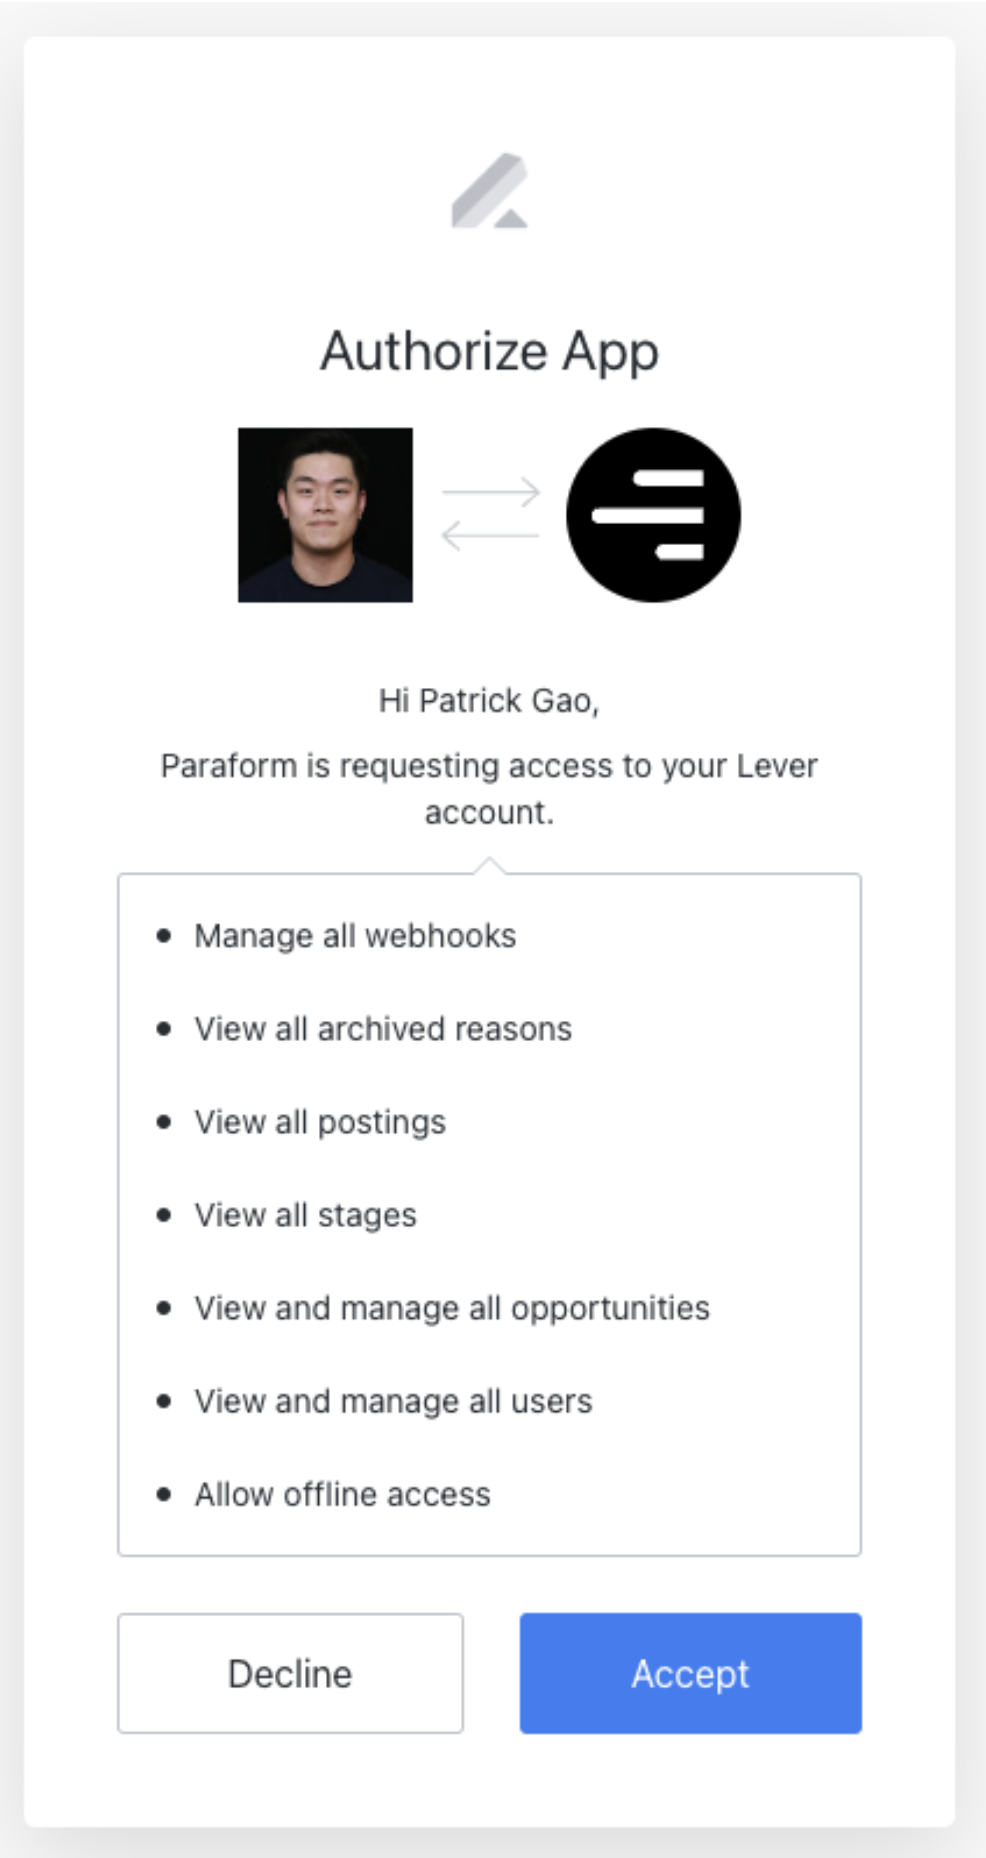
Task: Click the greeting text Hi Patrick Gao
Action: [x=492, y=700]
